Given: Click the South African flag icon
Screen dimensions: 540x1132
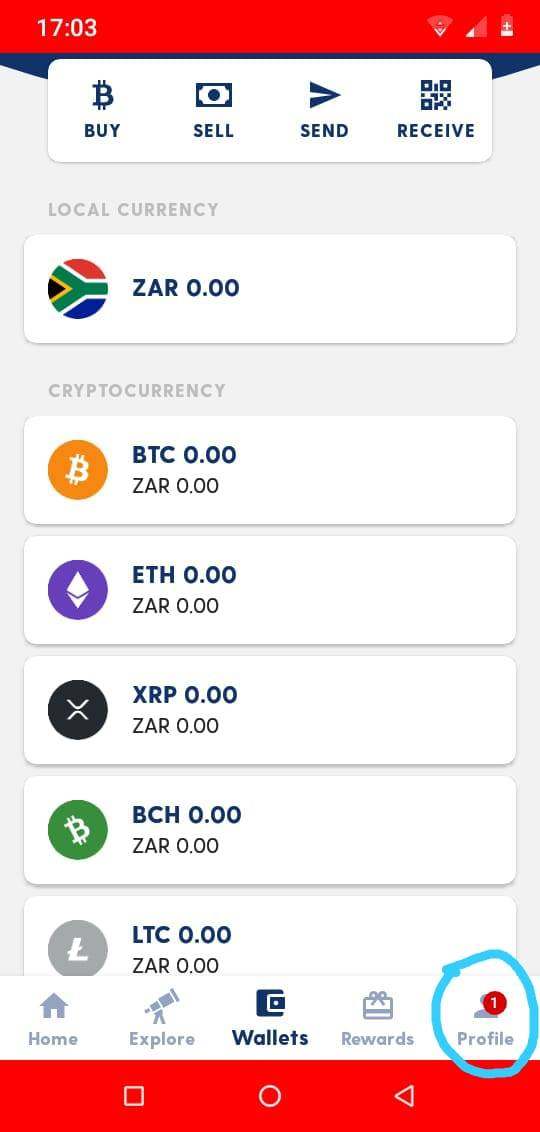Looking at the screenshot, I should [x=78, y=289].
